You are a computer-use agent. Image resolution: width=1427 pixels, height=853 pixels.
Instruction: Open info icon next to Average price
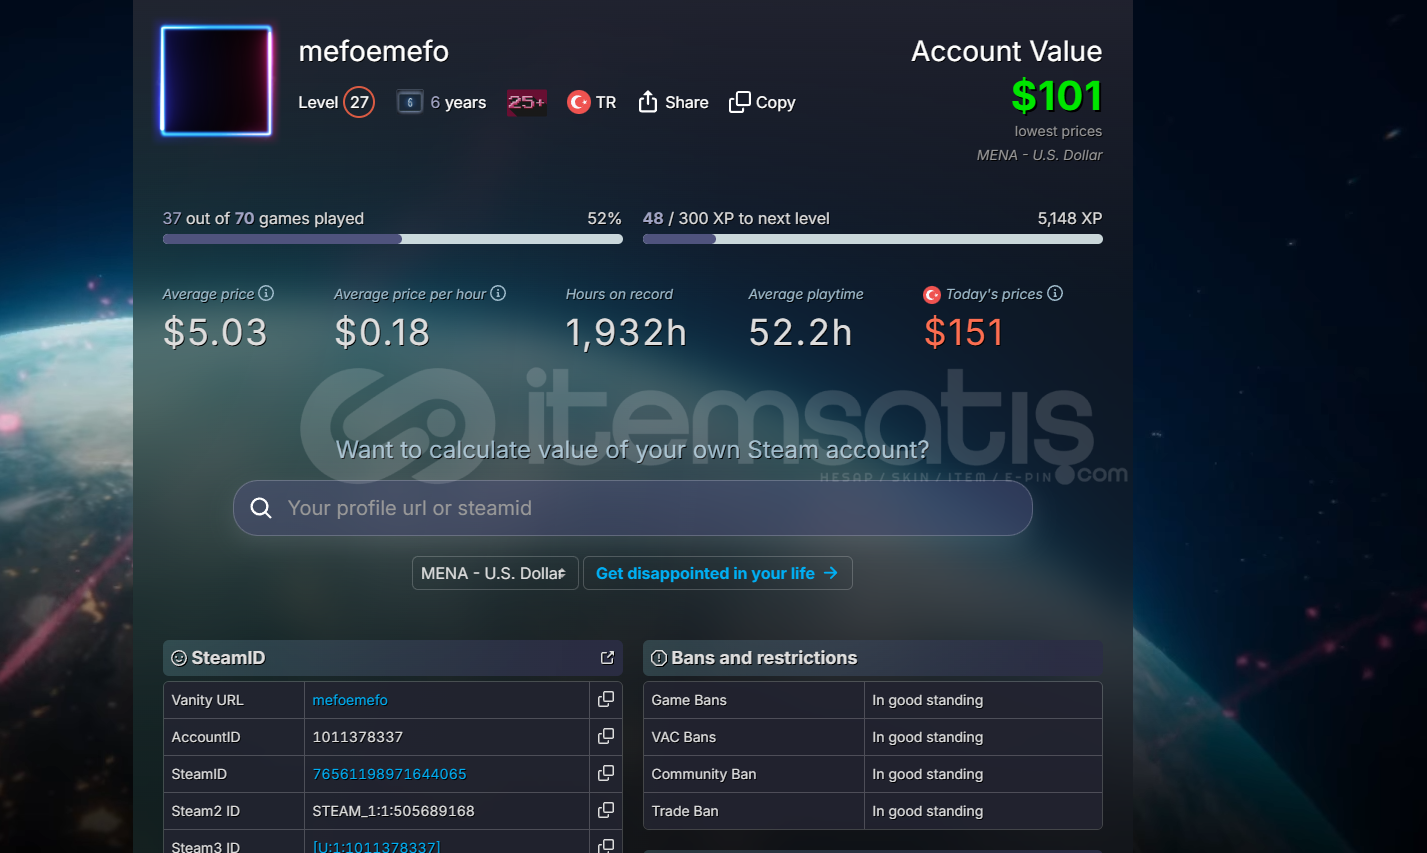(x=266, y=293)
